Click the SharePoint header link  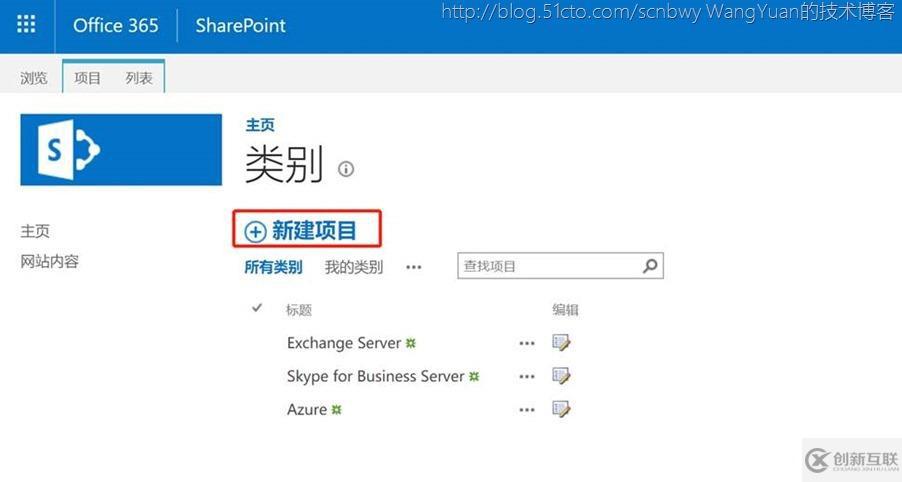coord(240,25)
